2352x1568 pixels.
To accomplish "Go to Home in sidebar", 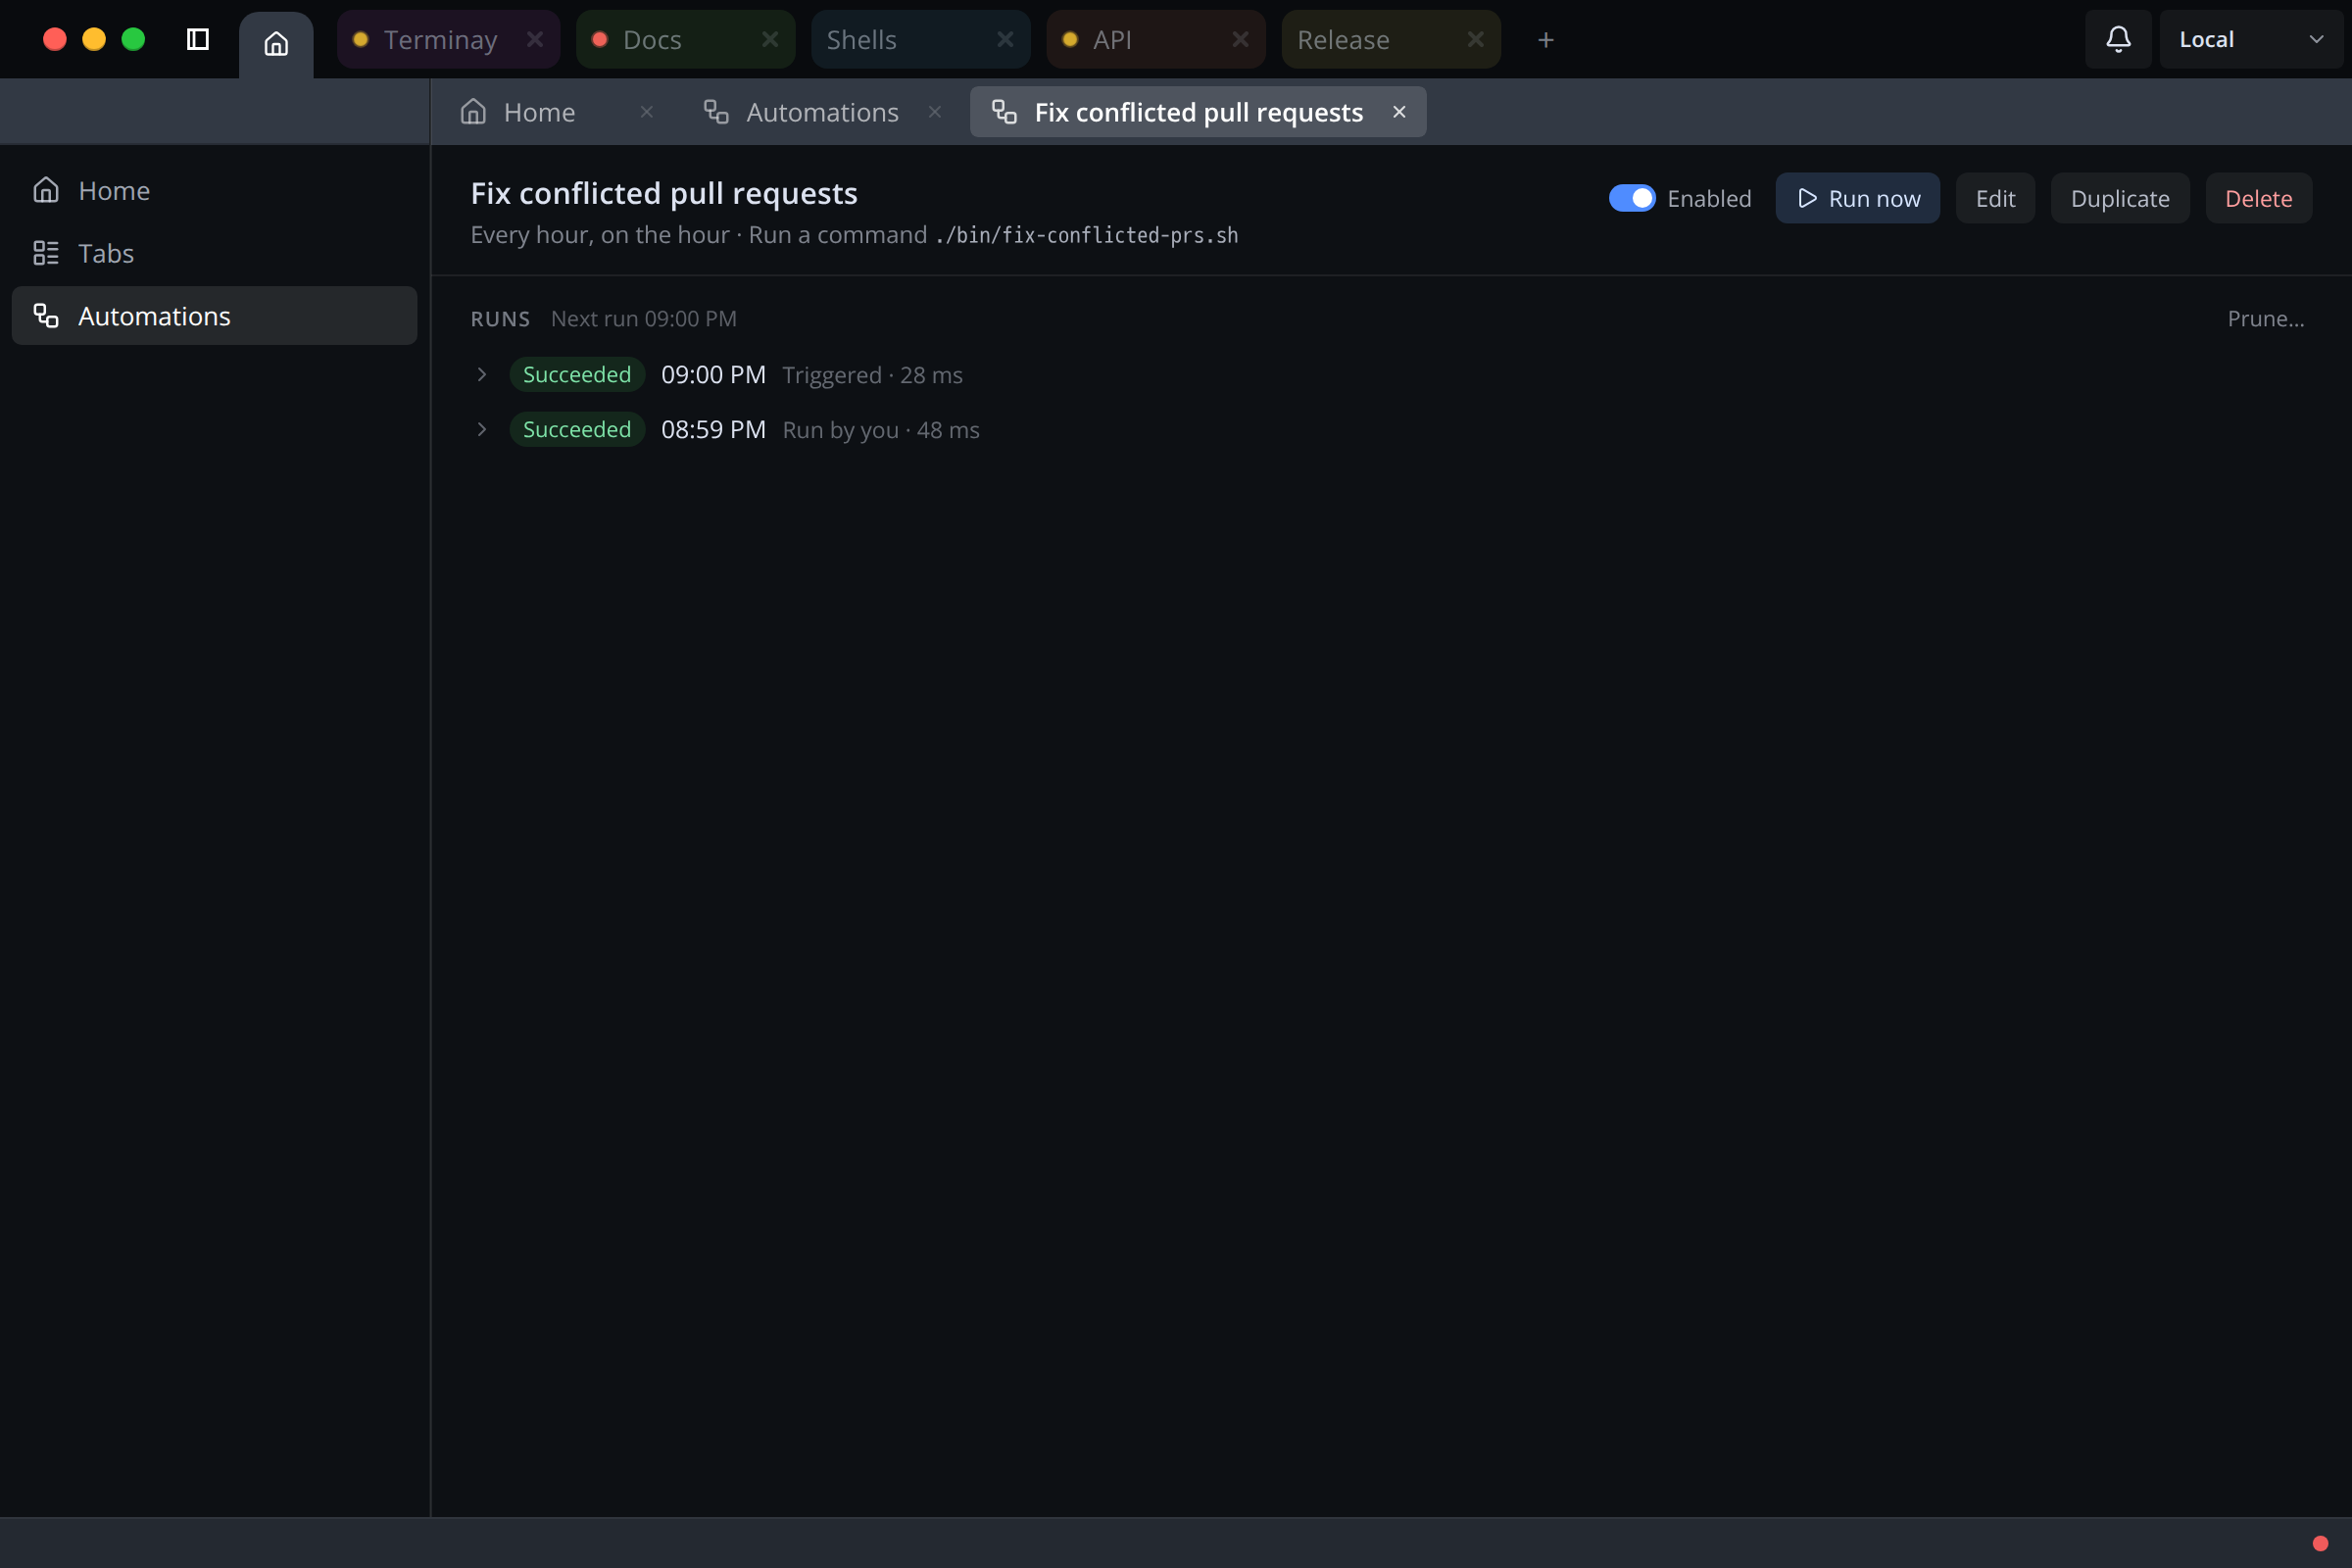I will click(x=214, y=190).
